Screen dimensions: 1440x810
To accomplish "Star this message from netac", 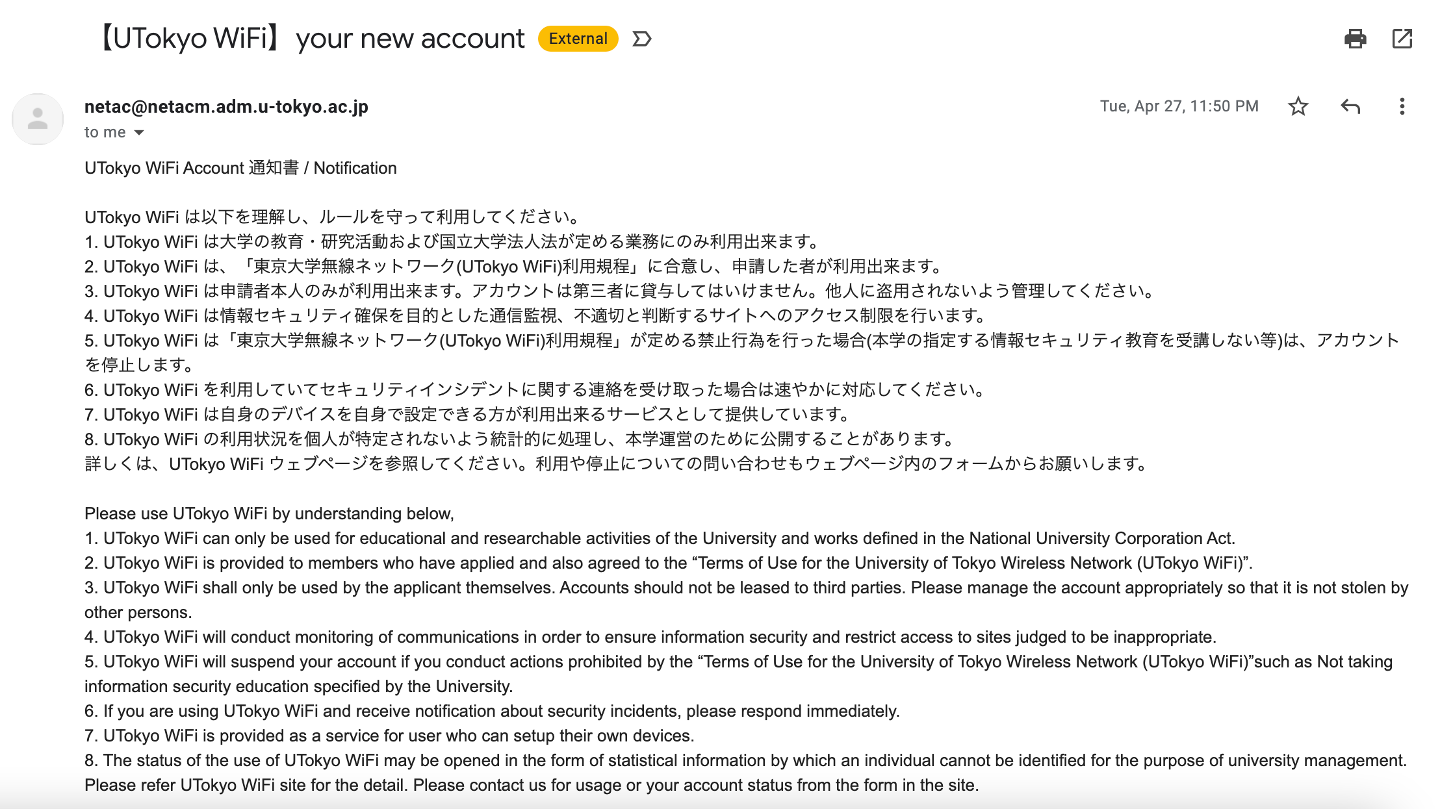I will 1298,106.
